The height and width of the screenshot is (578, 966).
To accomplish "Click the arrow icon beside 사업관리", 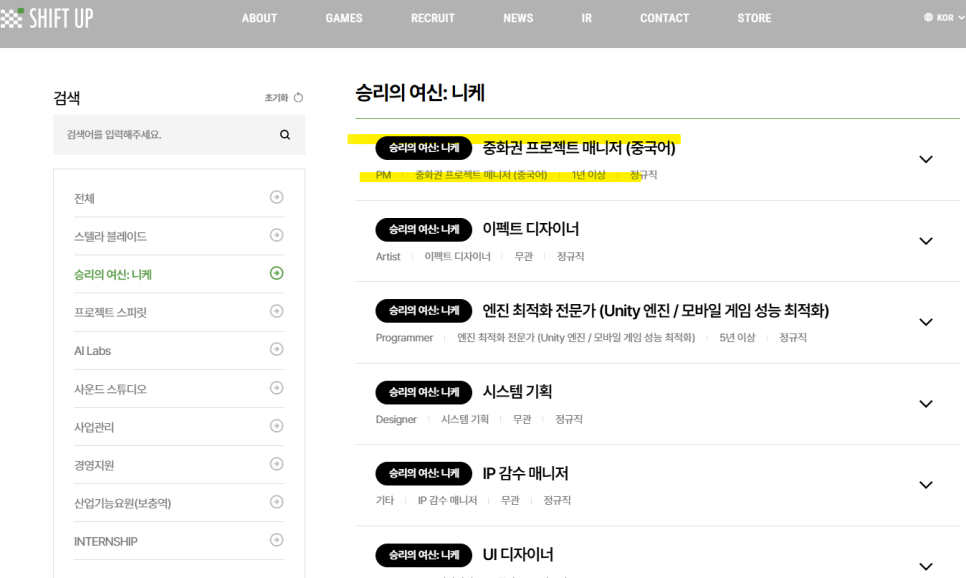I will pos(277,426).
